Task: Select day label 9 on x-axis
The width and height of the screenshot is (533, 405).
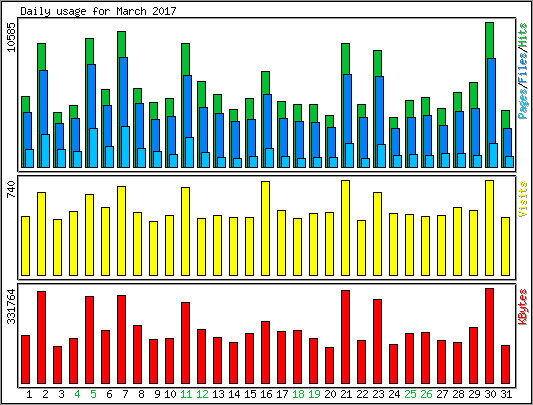Action: [x=157, y=394]
